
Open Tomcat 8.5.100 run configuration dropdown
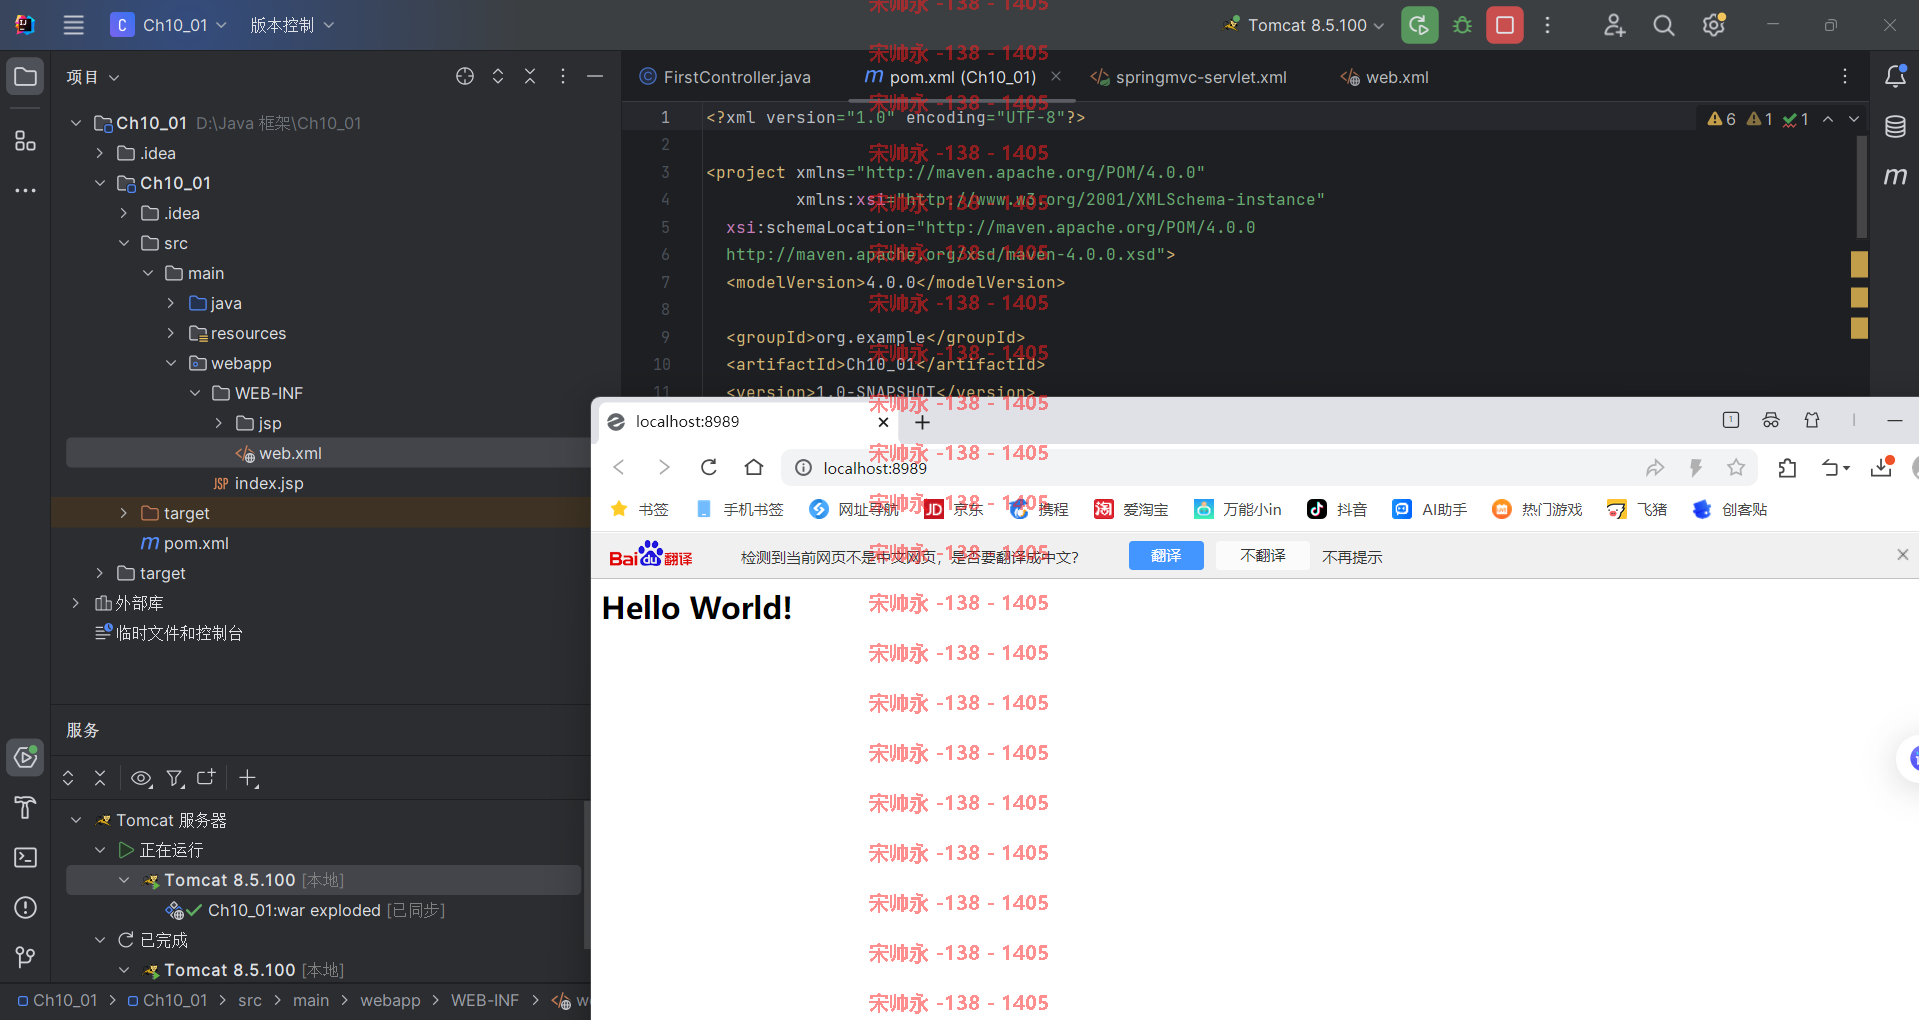pos(1304,25)
